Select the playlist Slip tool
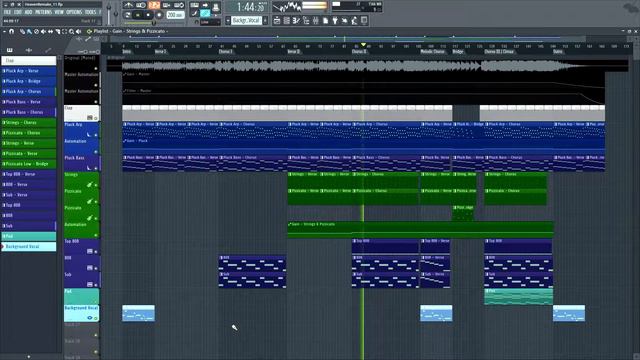The width and height of the screenshot is (640, 360). point(50,31)
